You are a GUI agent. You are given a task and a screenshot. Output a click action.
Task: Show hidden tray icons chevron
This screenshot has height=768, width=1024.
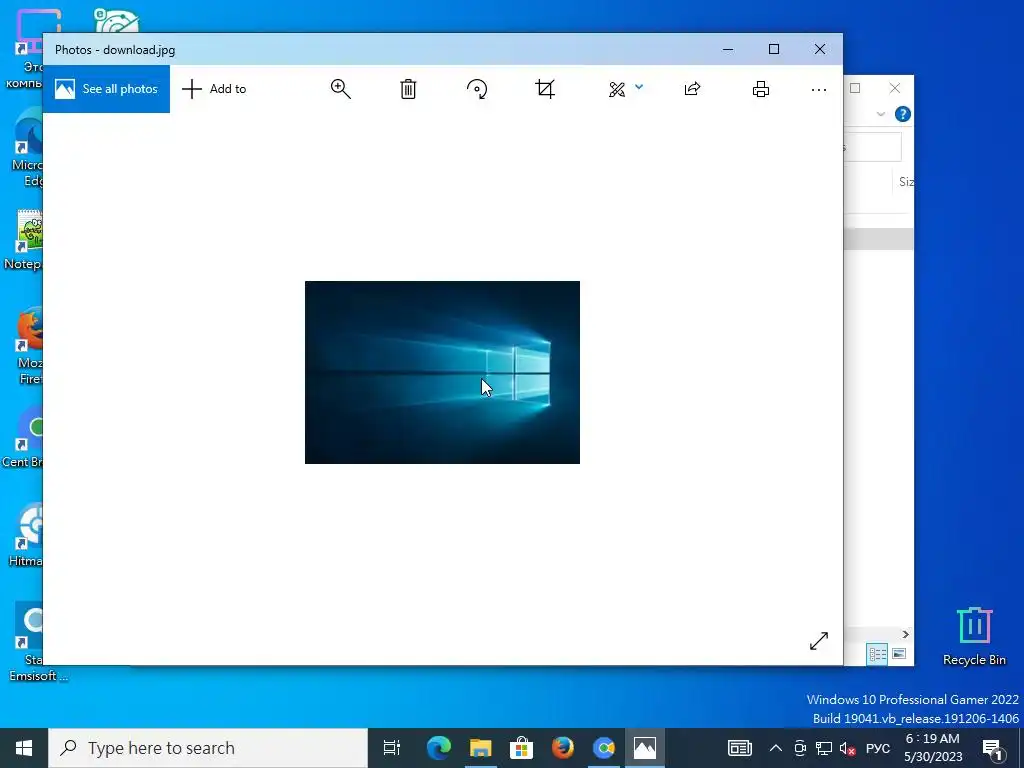tap(776, 748)
